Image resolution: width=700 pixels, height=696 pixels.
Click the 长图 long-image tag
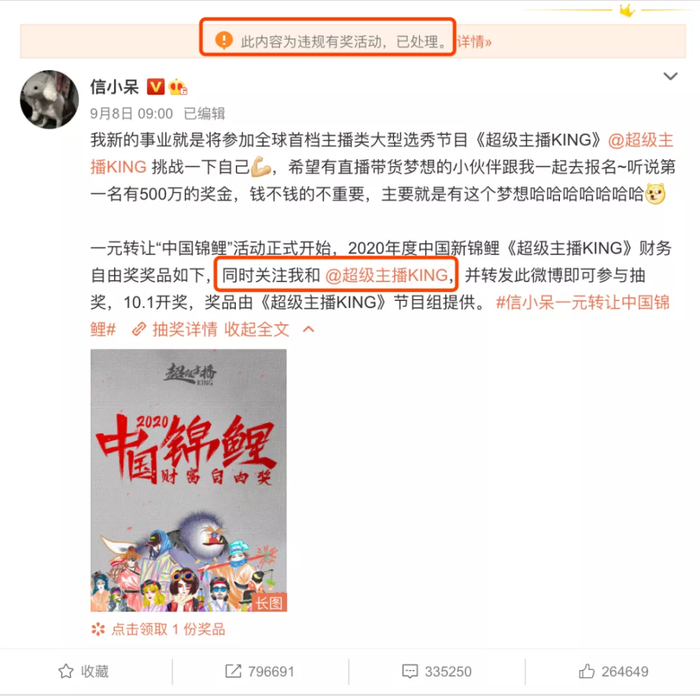pos(269,603)
